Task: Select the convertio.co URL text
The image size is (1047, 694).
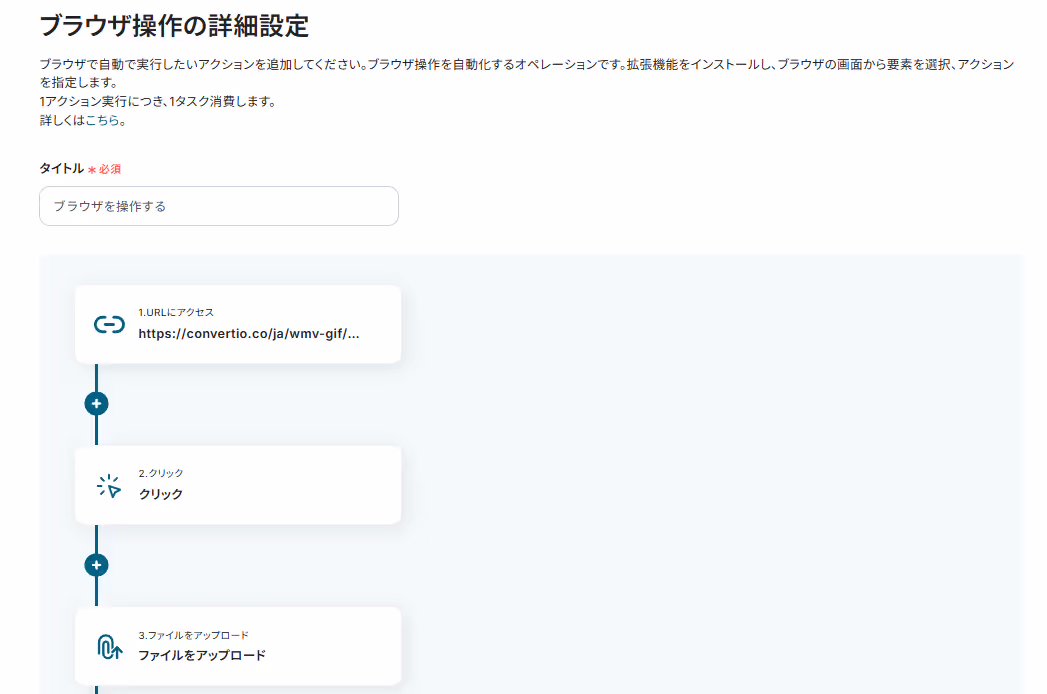Action: (x=248, y=333)
